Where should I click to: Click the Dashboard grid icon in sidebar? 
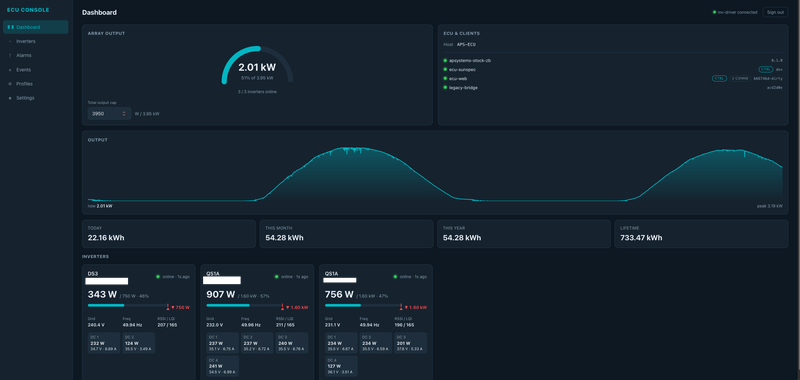10,27
